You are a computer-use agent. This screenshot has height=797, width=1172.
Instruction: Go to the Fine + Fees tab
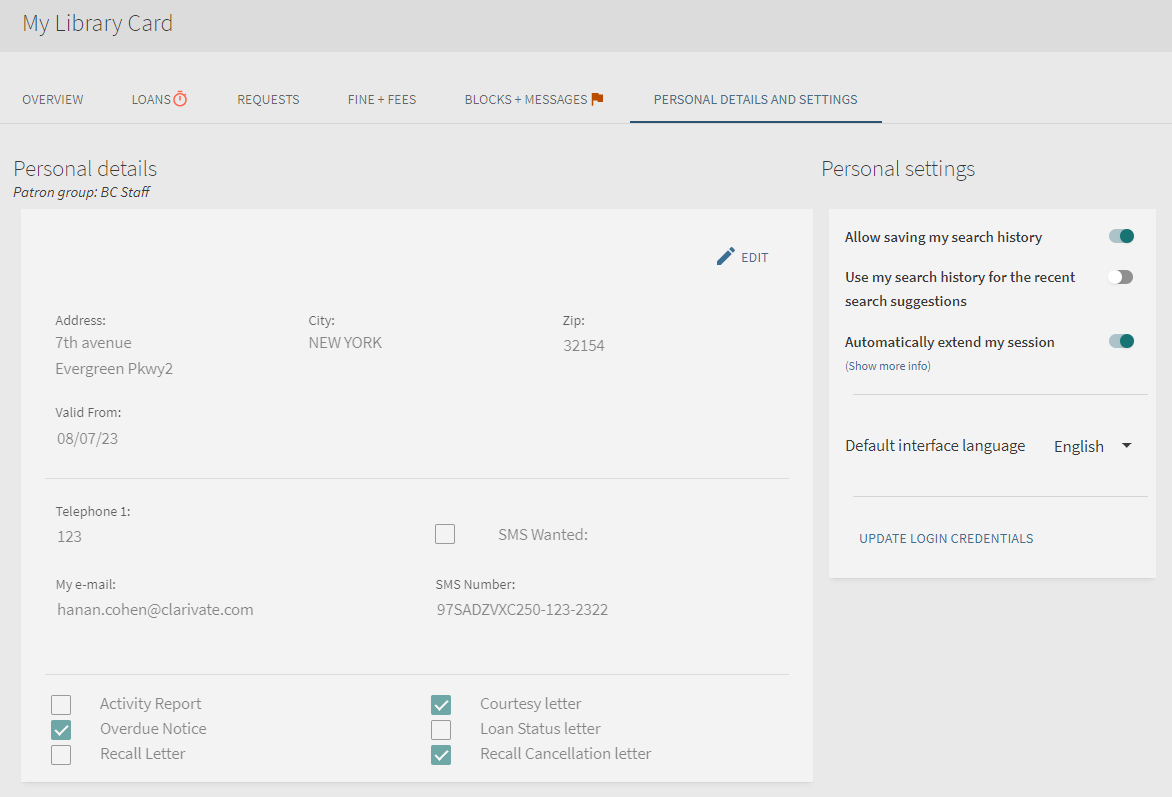point(382,100)
